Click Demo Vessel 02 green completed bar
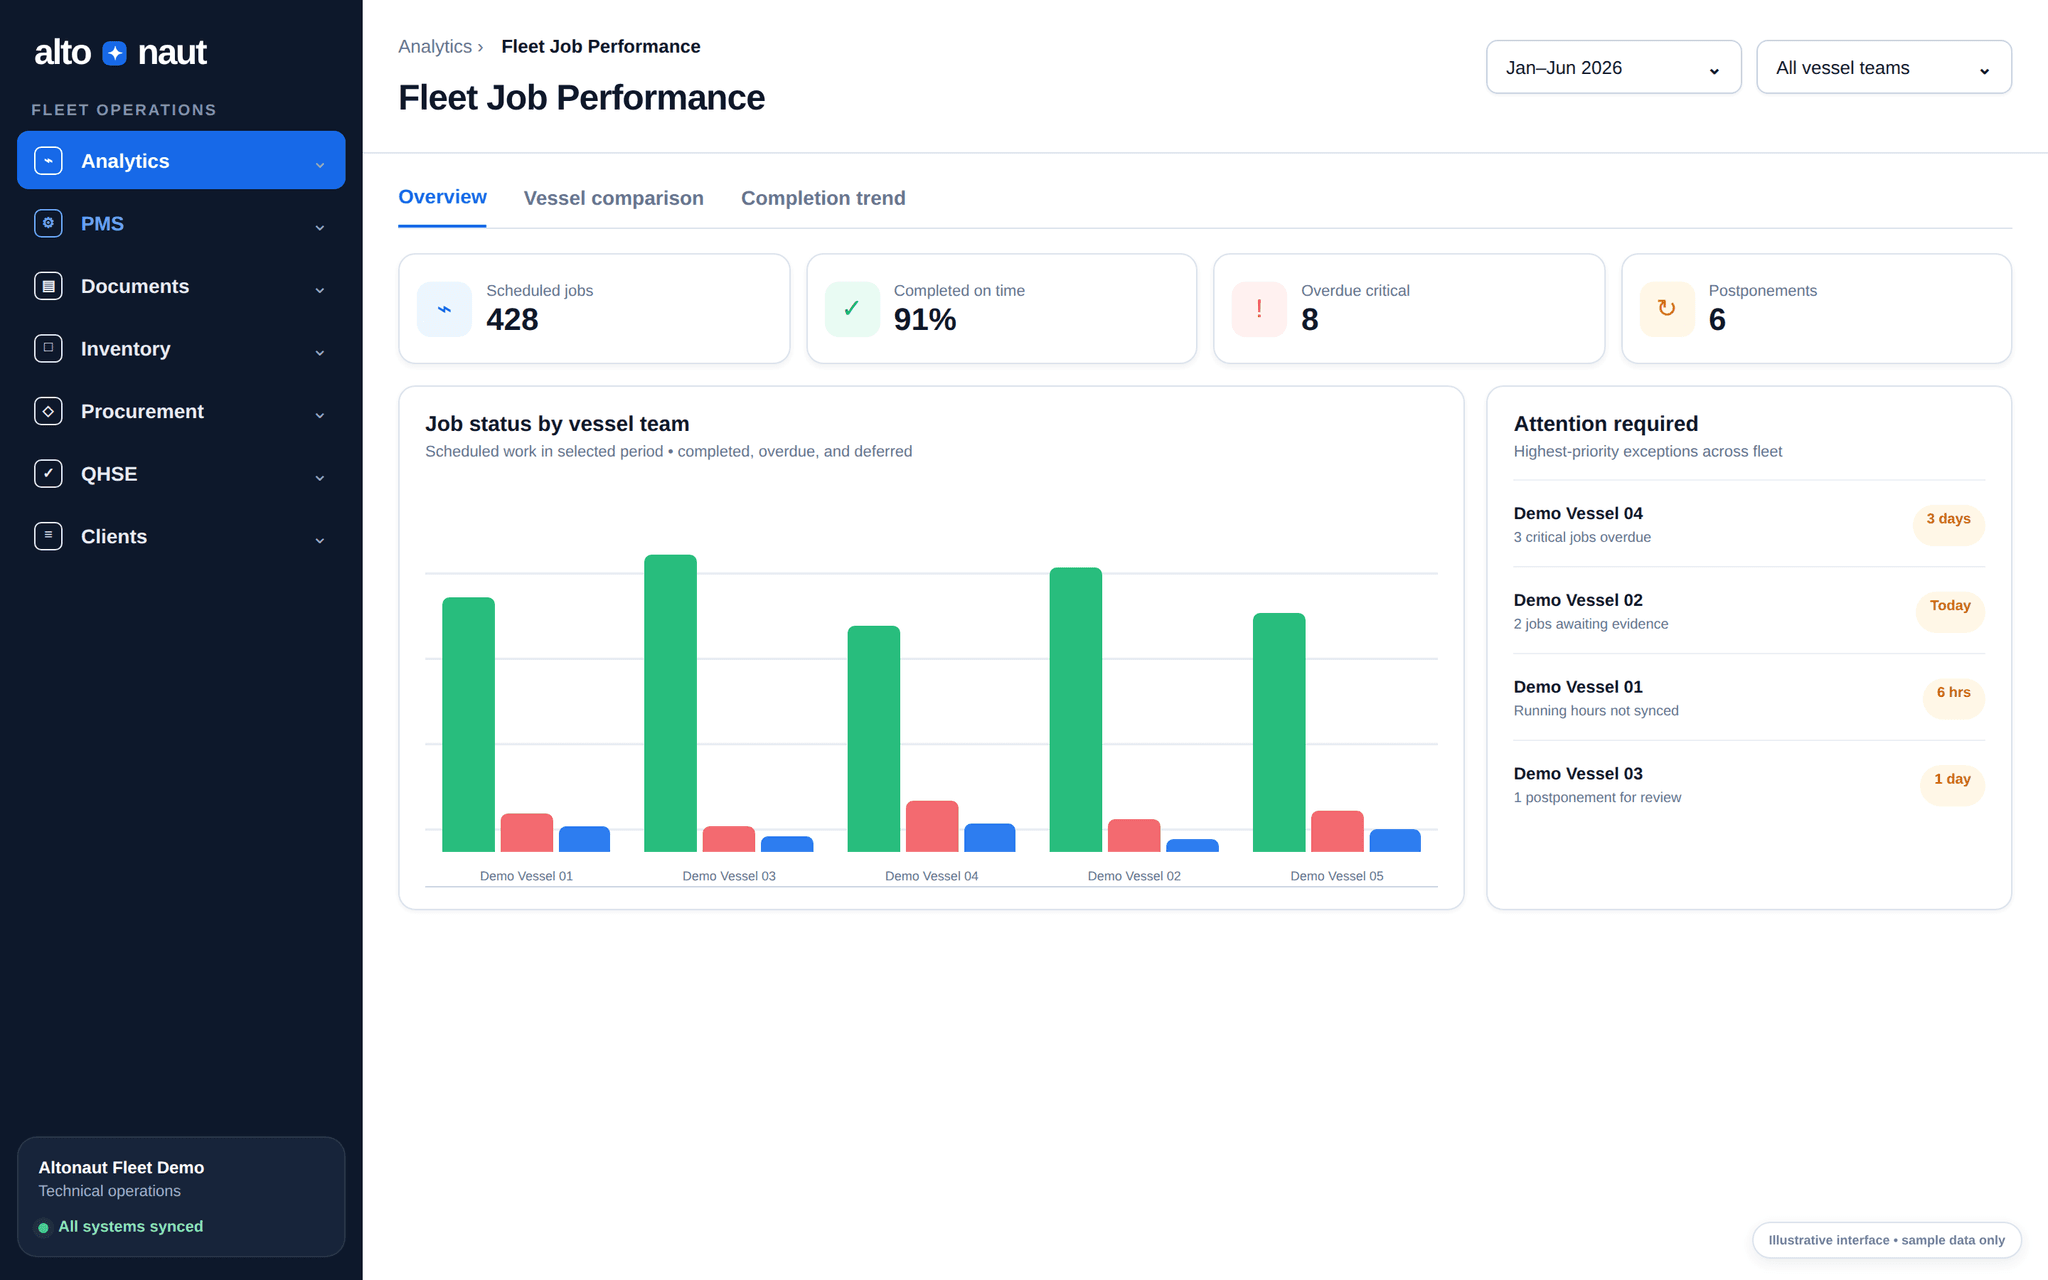The width and height of the screenshot is (2048, 1280). [1076, 710]
